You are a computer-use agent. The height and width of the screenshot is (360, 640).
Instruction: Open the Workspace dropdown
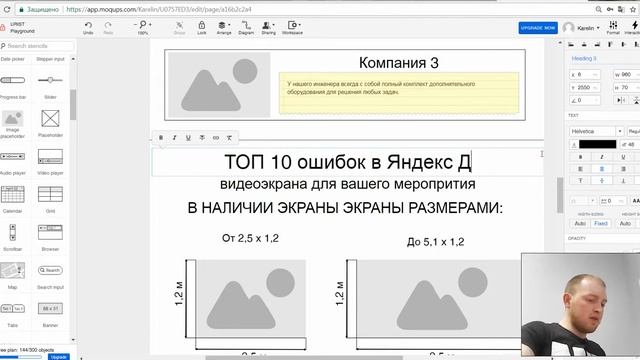point(292,28)
